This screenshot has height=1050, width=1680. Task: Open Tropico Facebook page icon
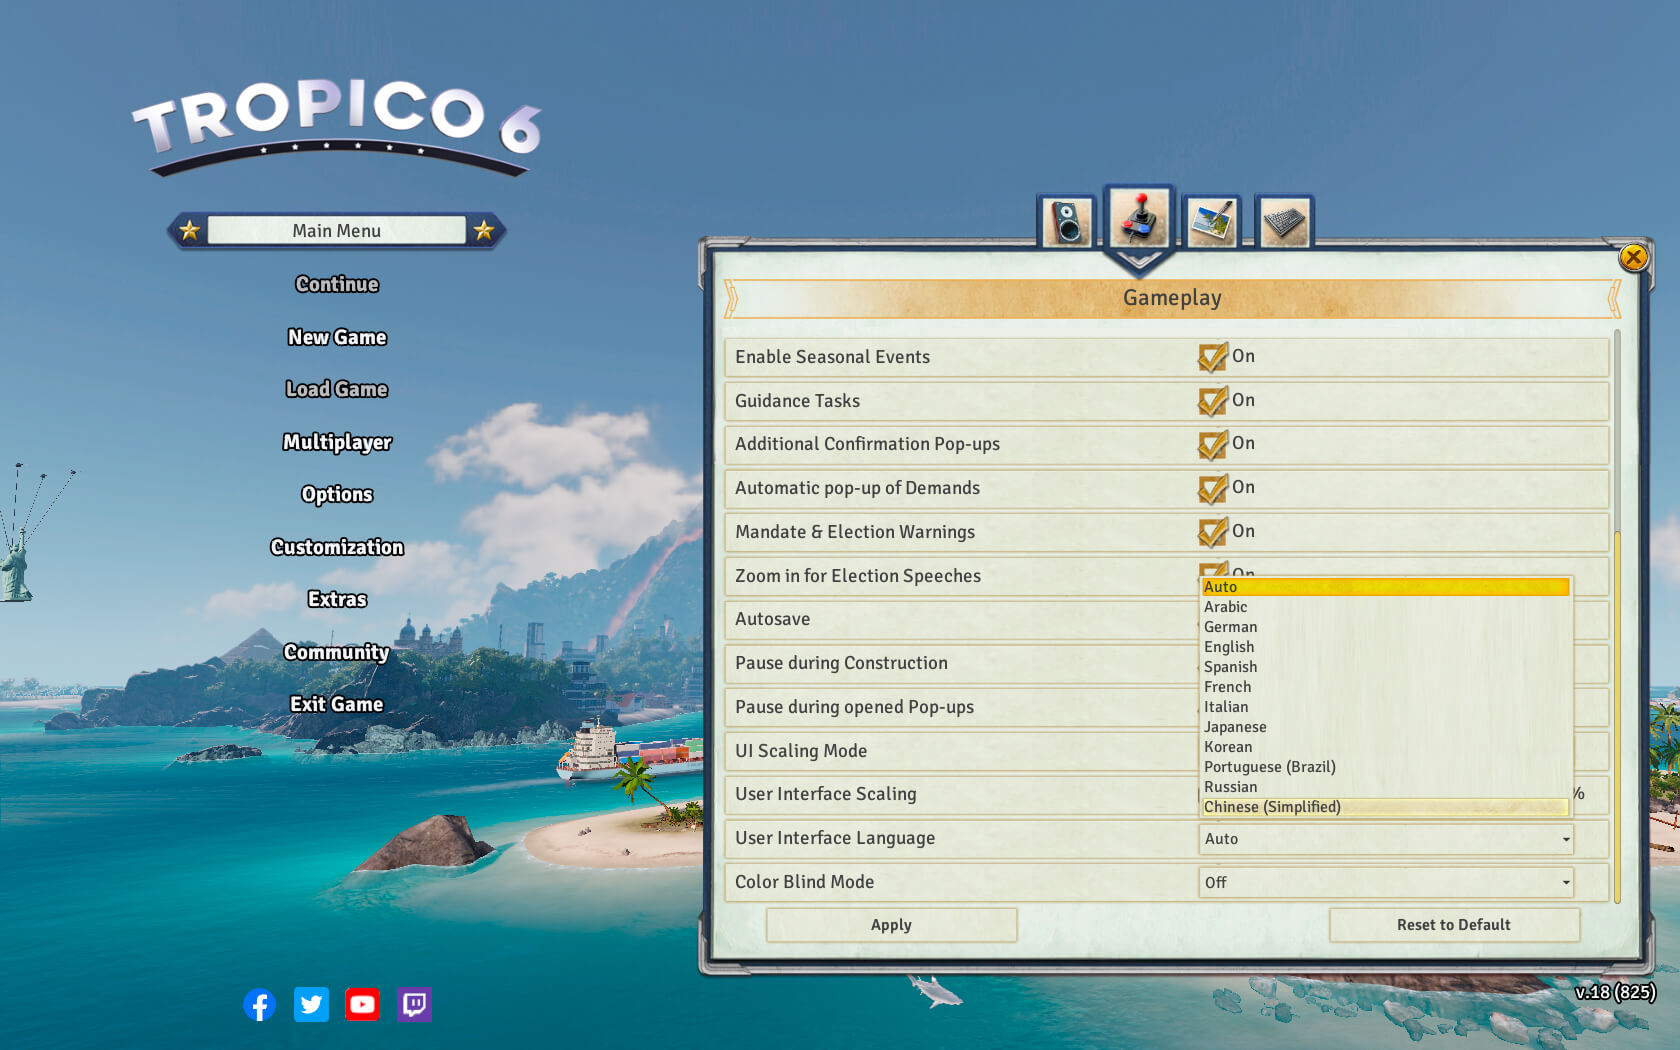259,1004
